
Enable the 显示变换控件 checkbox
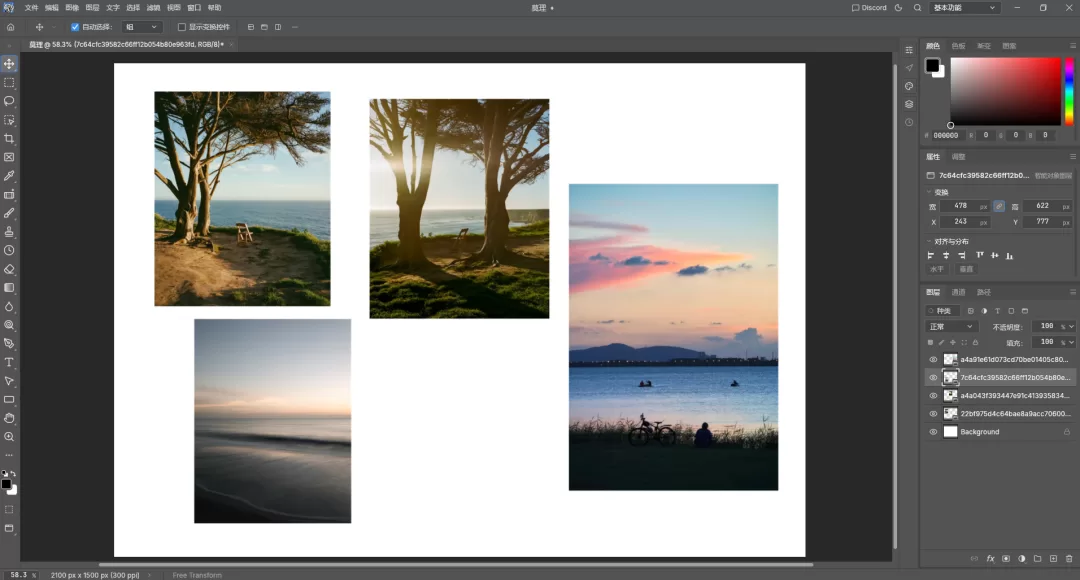182,27
